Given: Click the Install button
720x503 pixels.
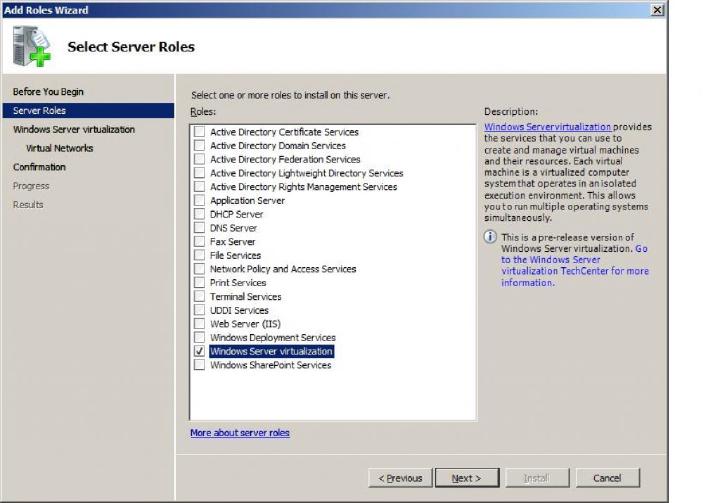Looking at the screenshot, I should click(x=537, y=478).
